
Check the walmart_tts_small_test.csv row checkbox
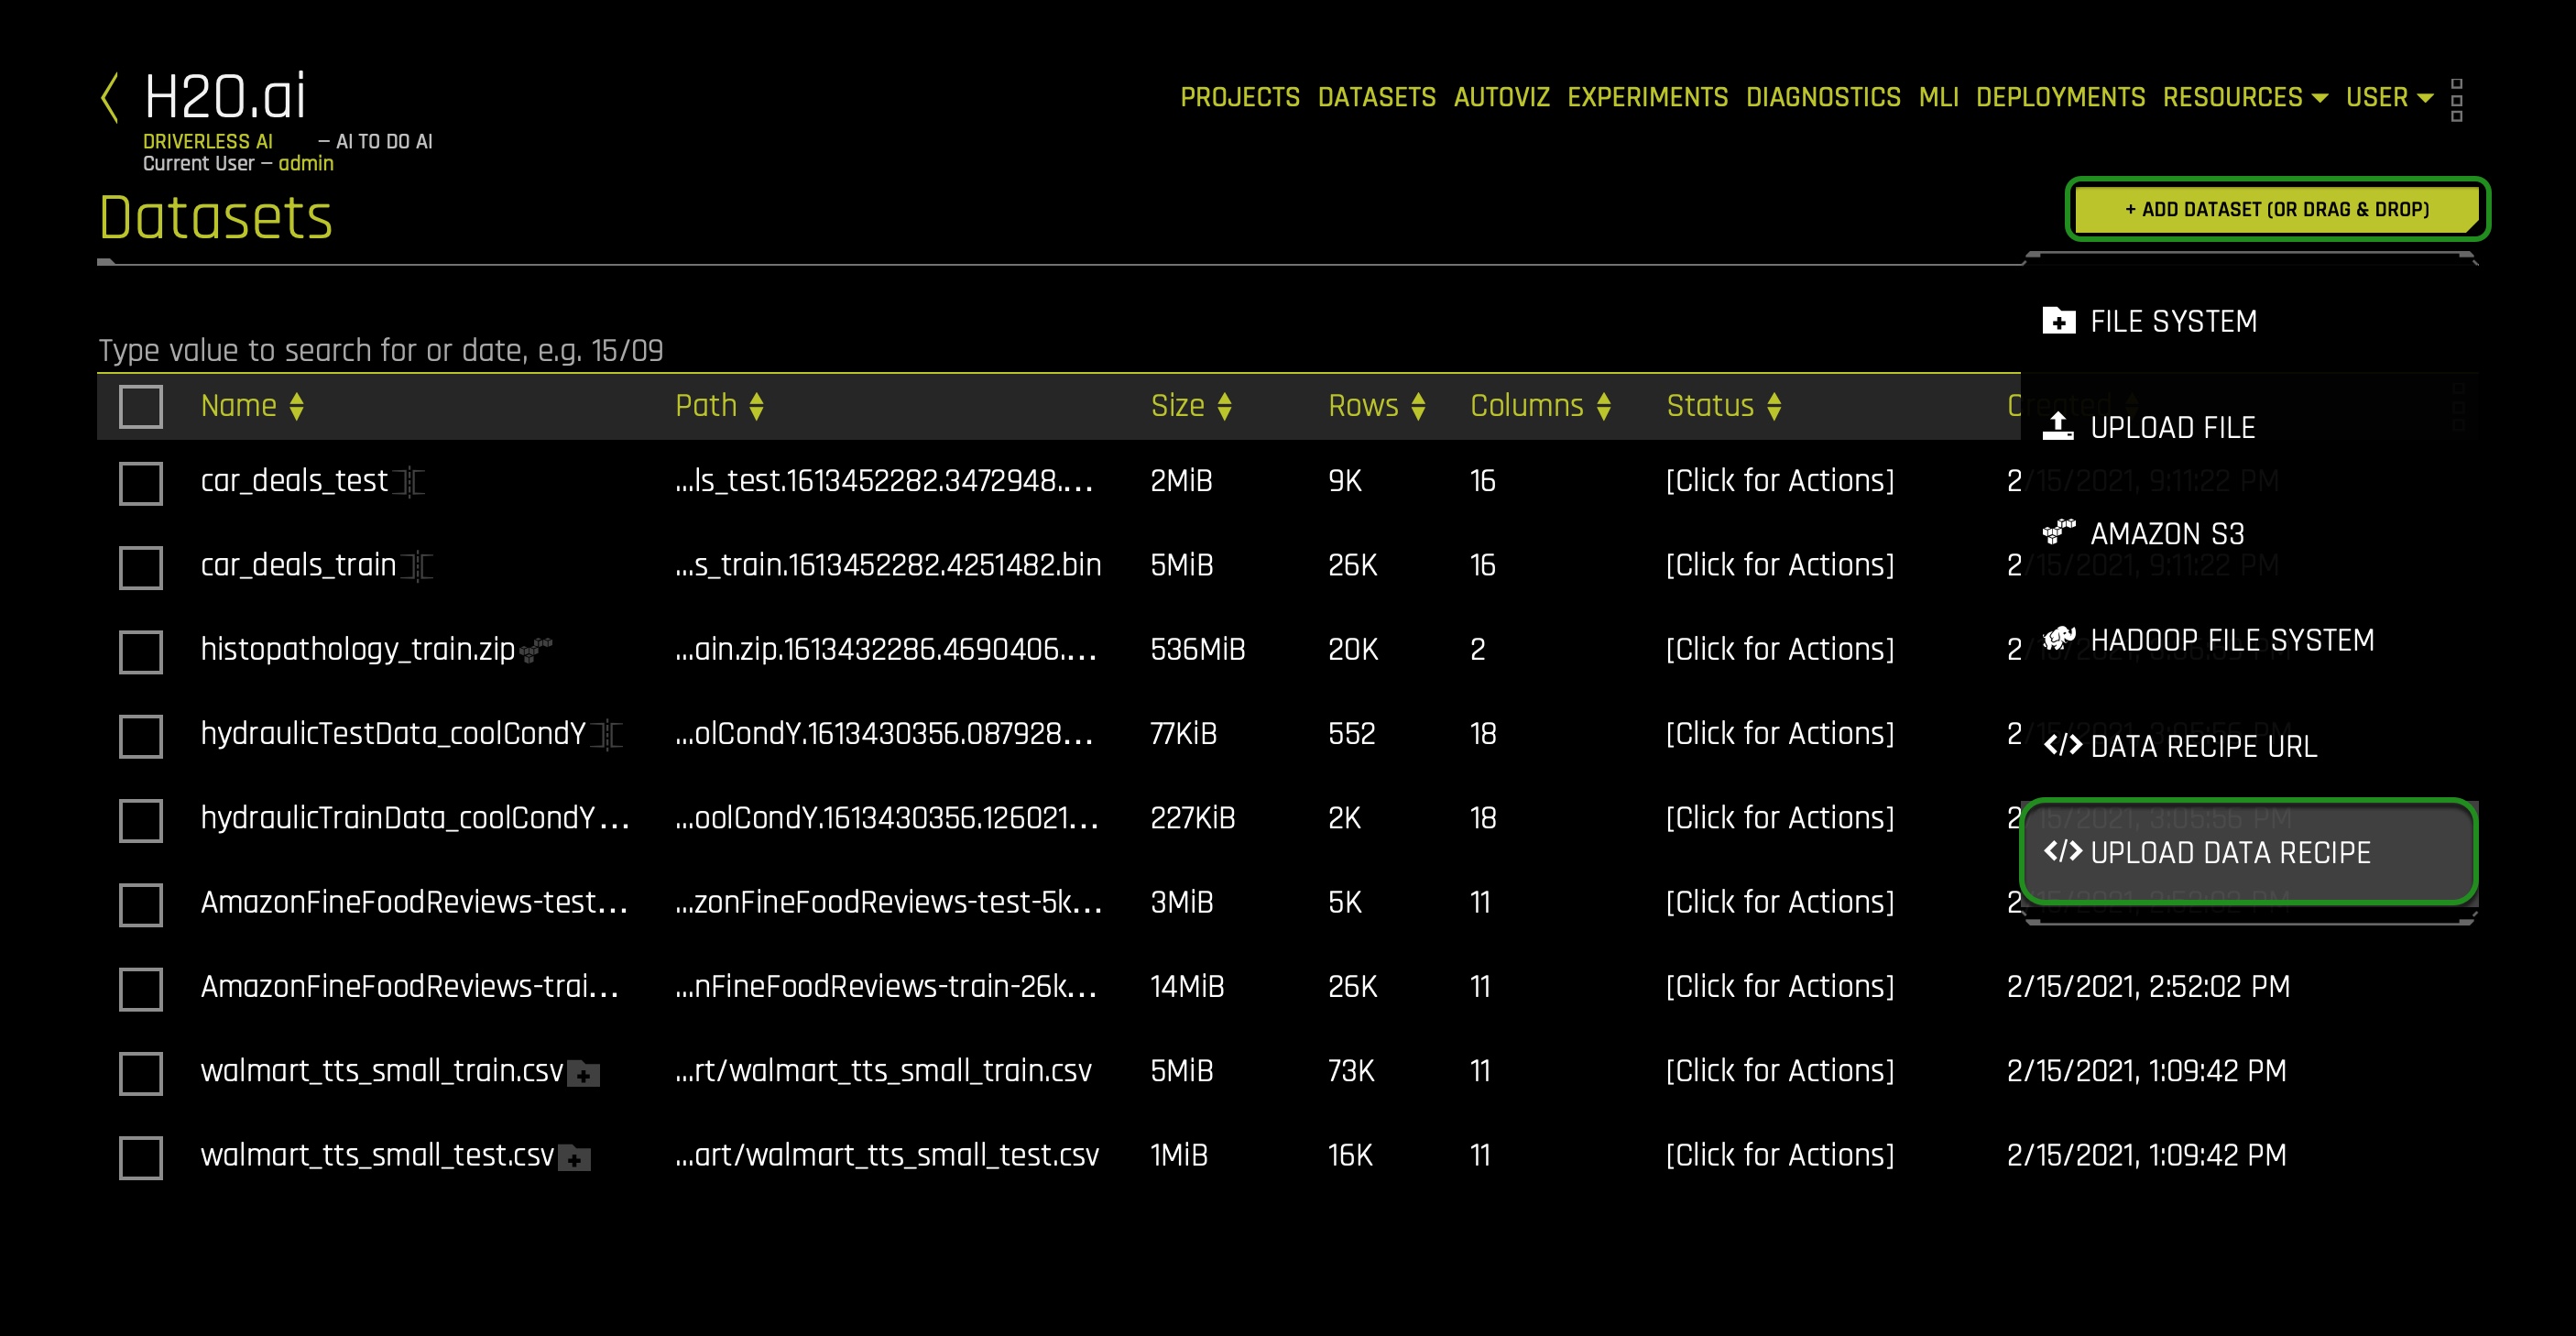(x=141, y=1157)
